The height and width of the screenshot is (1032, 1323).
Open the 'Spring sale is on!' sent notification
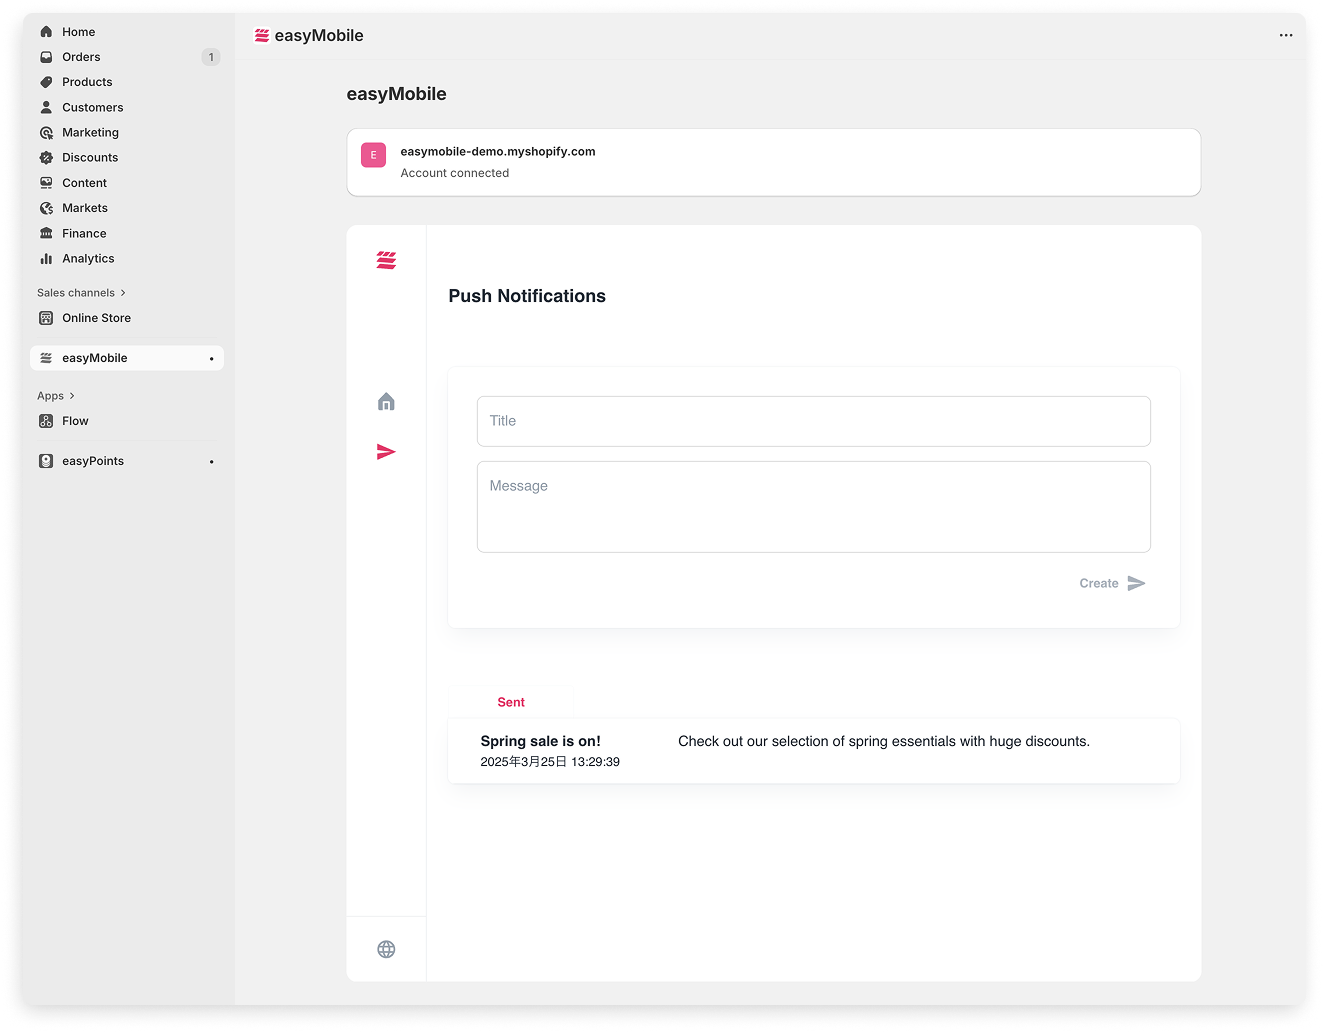coord(814,751)
